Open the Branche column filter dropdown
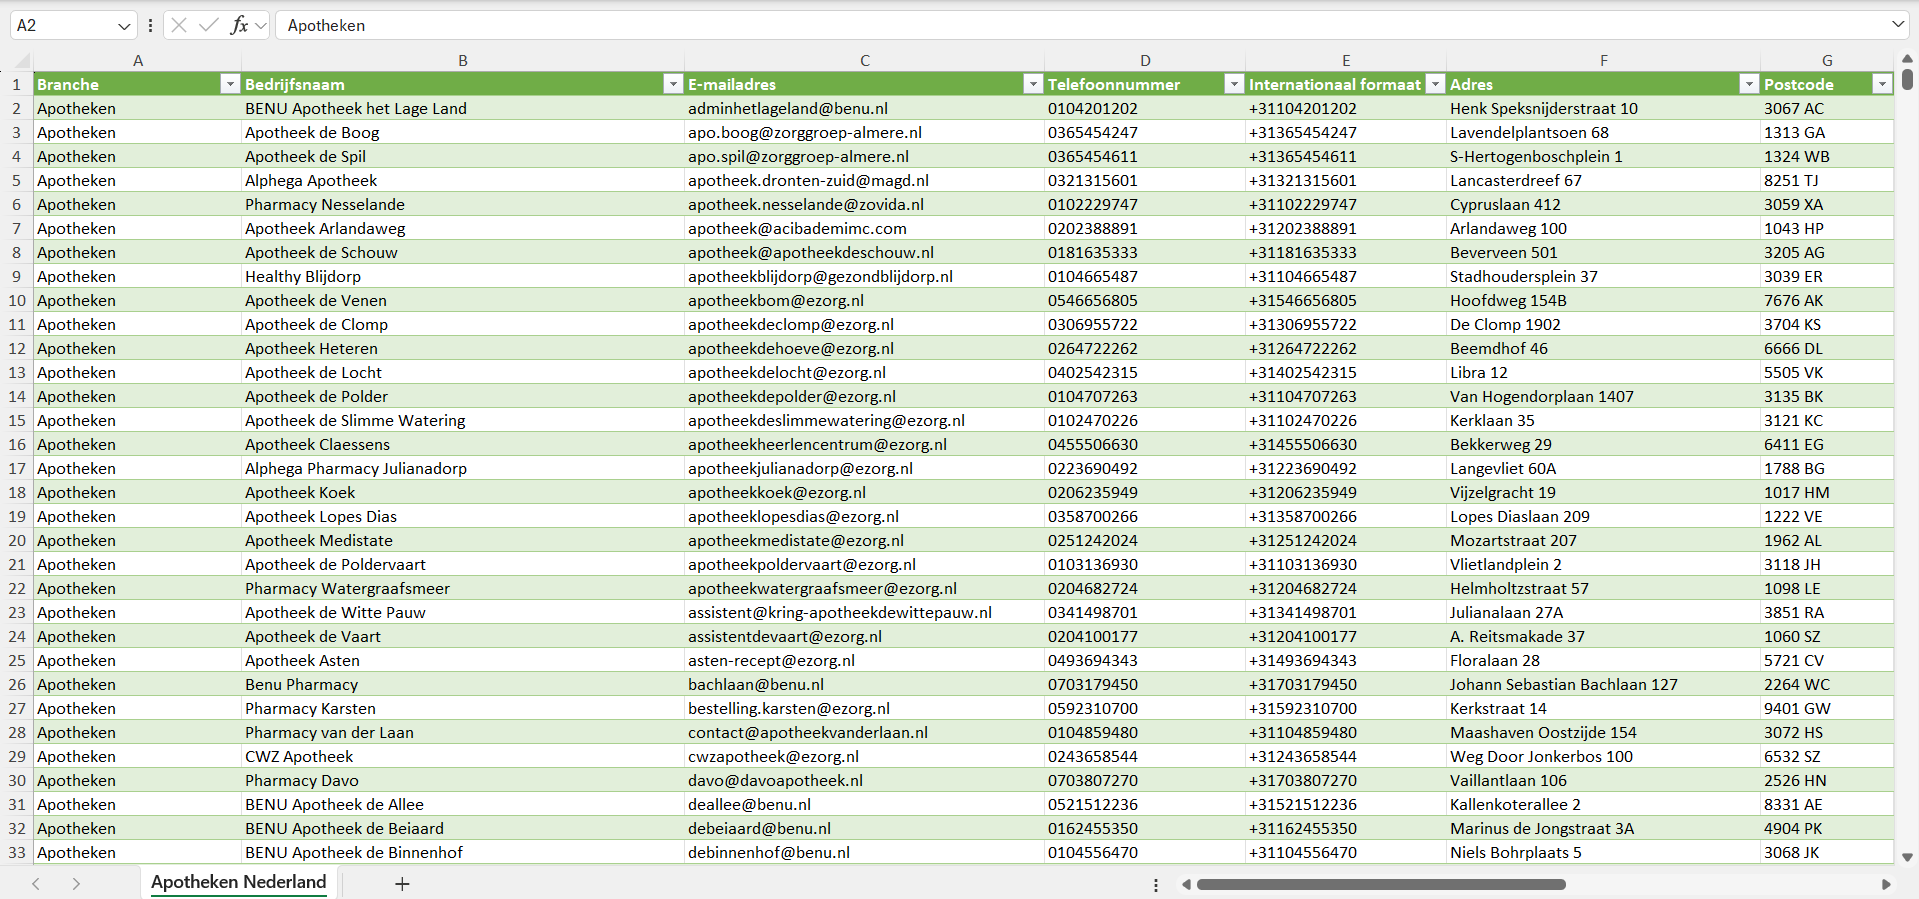This screenshot has width=1919, height=899. click(x=230, y=85)
